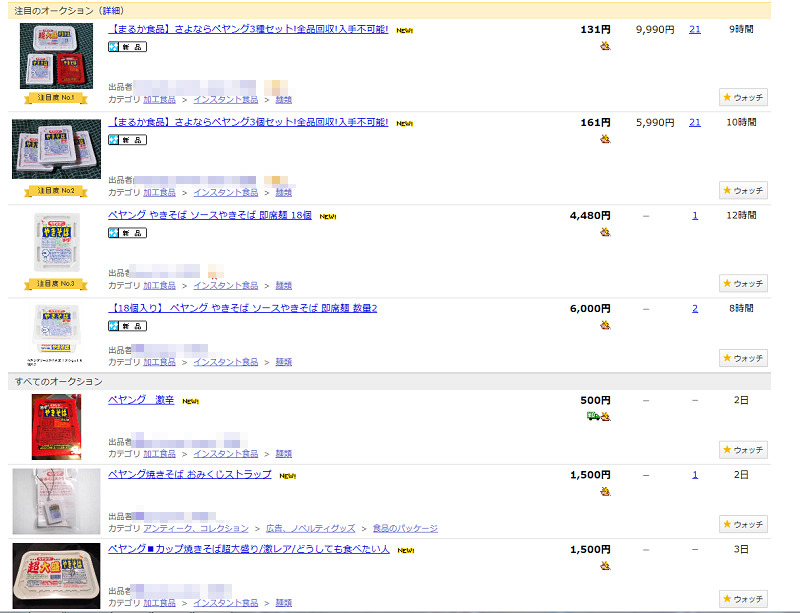Image resolution: width=800 pixels, height=613 pixels.
Task: Click 超大盛り yakisoba package thumbnail
Action: point(56,576)
